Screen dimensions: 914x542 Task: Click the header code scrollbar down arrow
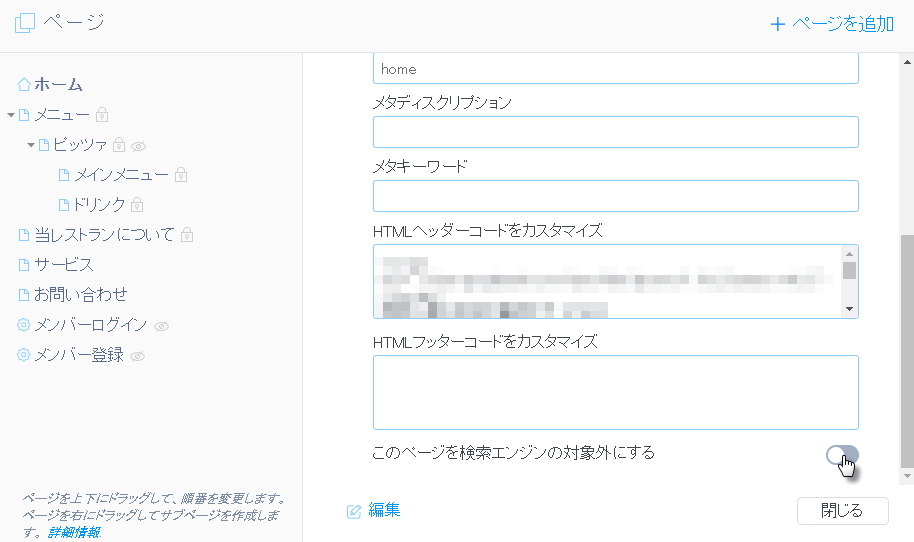[x=849, y=309]
